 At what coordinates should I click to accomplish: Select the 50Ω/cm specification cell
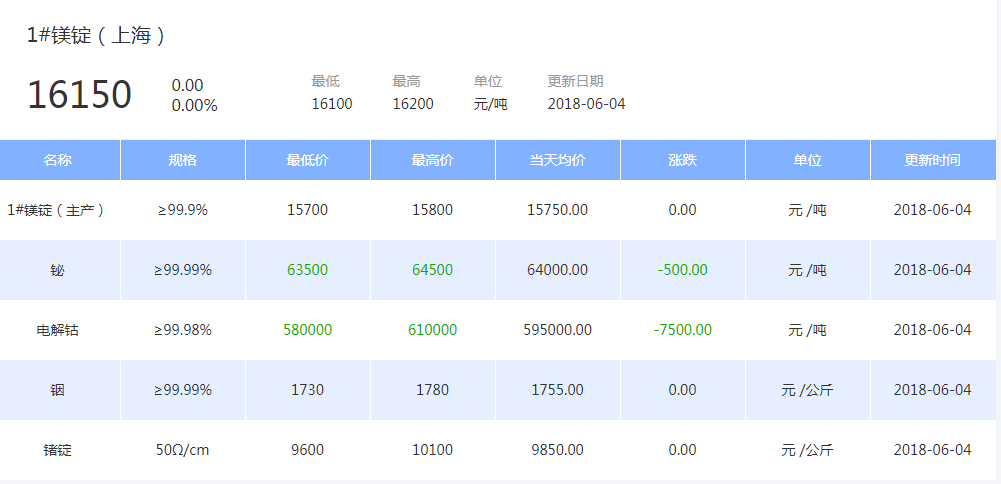pyautogui.click(x=183, y=450)
